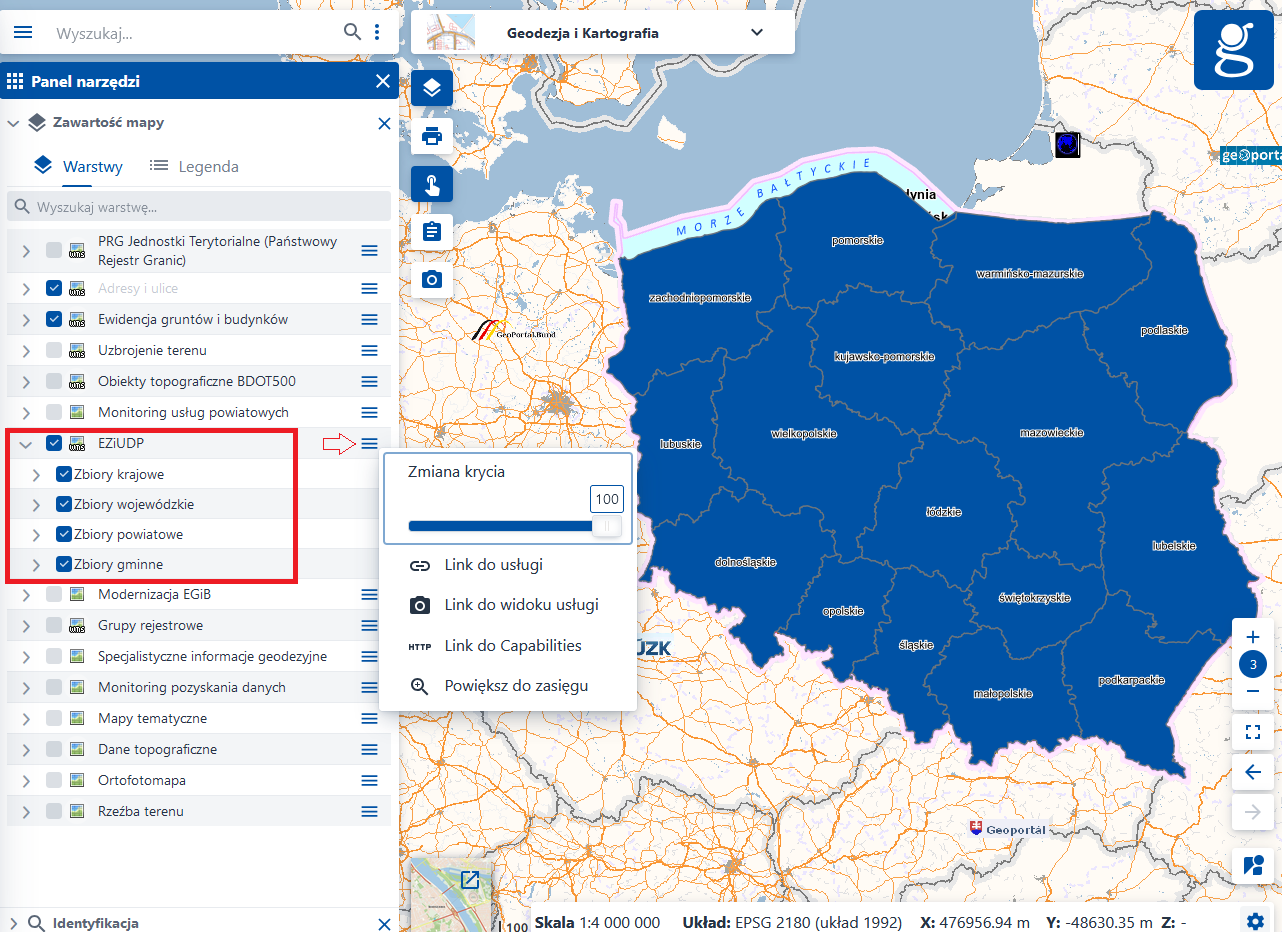Screen dimensions: 1286x932
Task: Uncheck the Zbiory krajowe layer
Action: [63, 473]
